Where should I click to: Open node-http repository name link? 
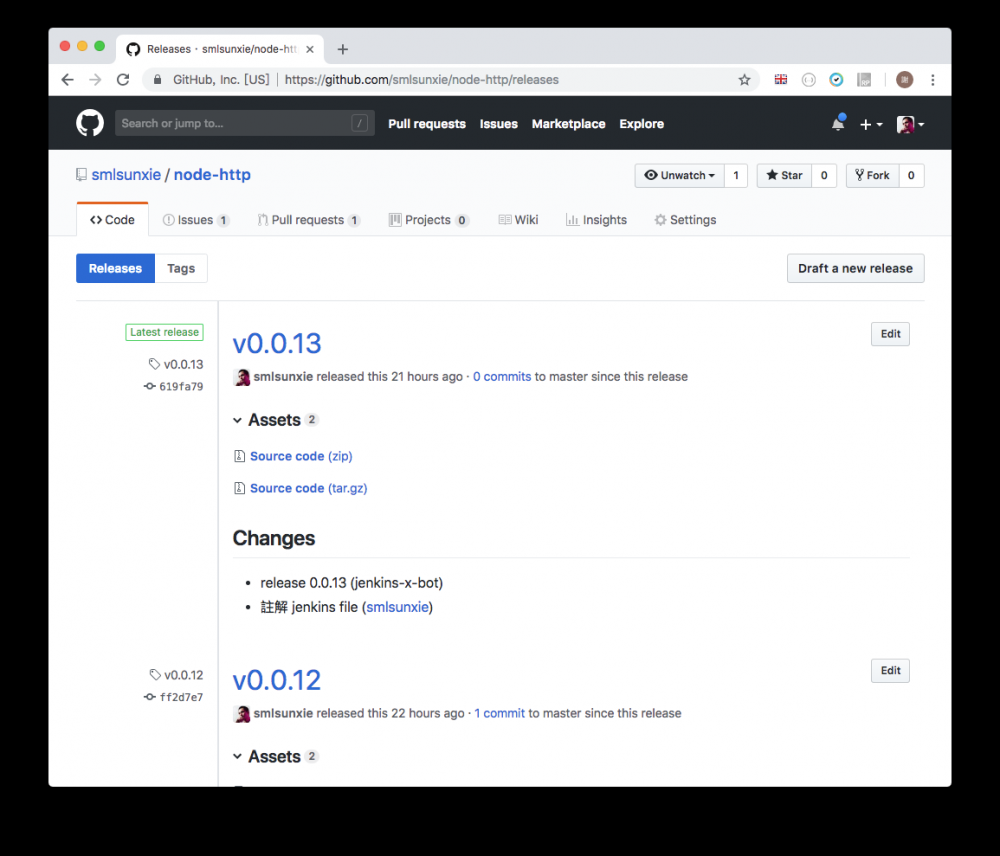(212, 175)
